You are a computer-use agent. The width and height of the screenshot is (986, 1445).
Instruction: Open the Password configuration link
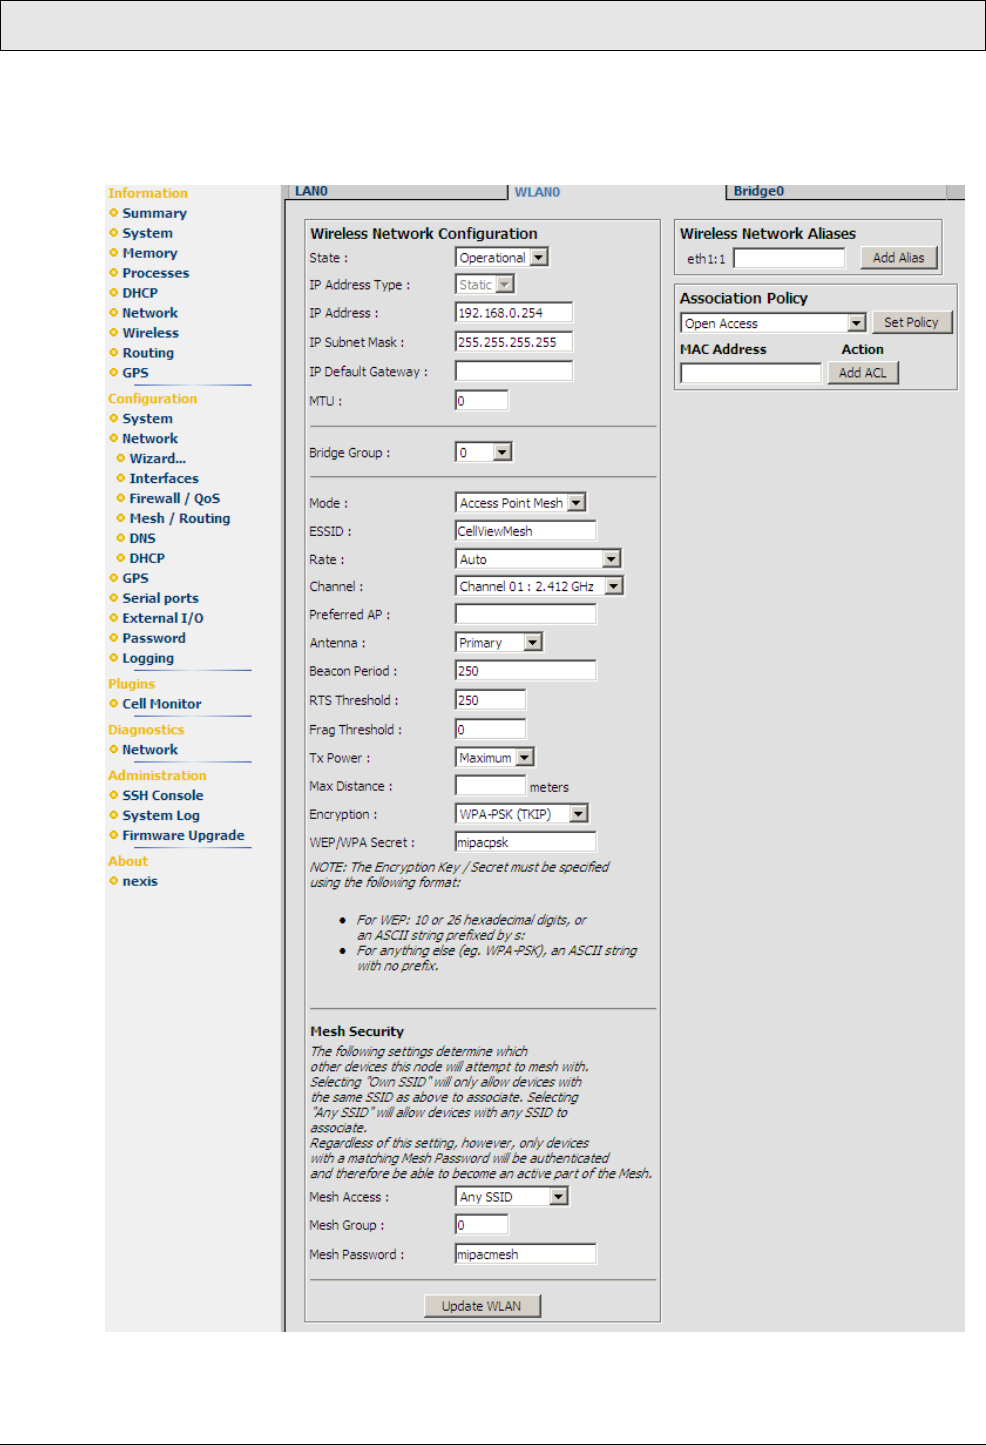tap(153, 638)
